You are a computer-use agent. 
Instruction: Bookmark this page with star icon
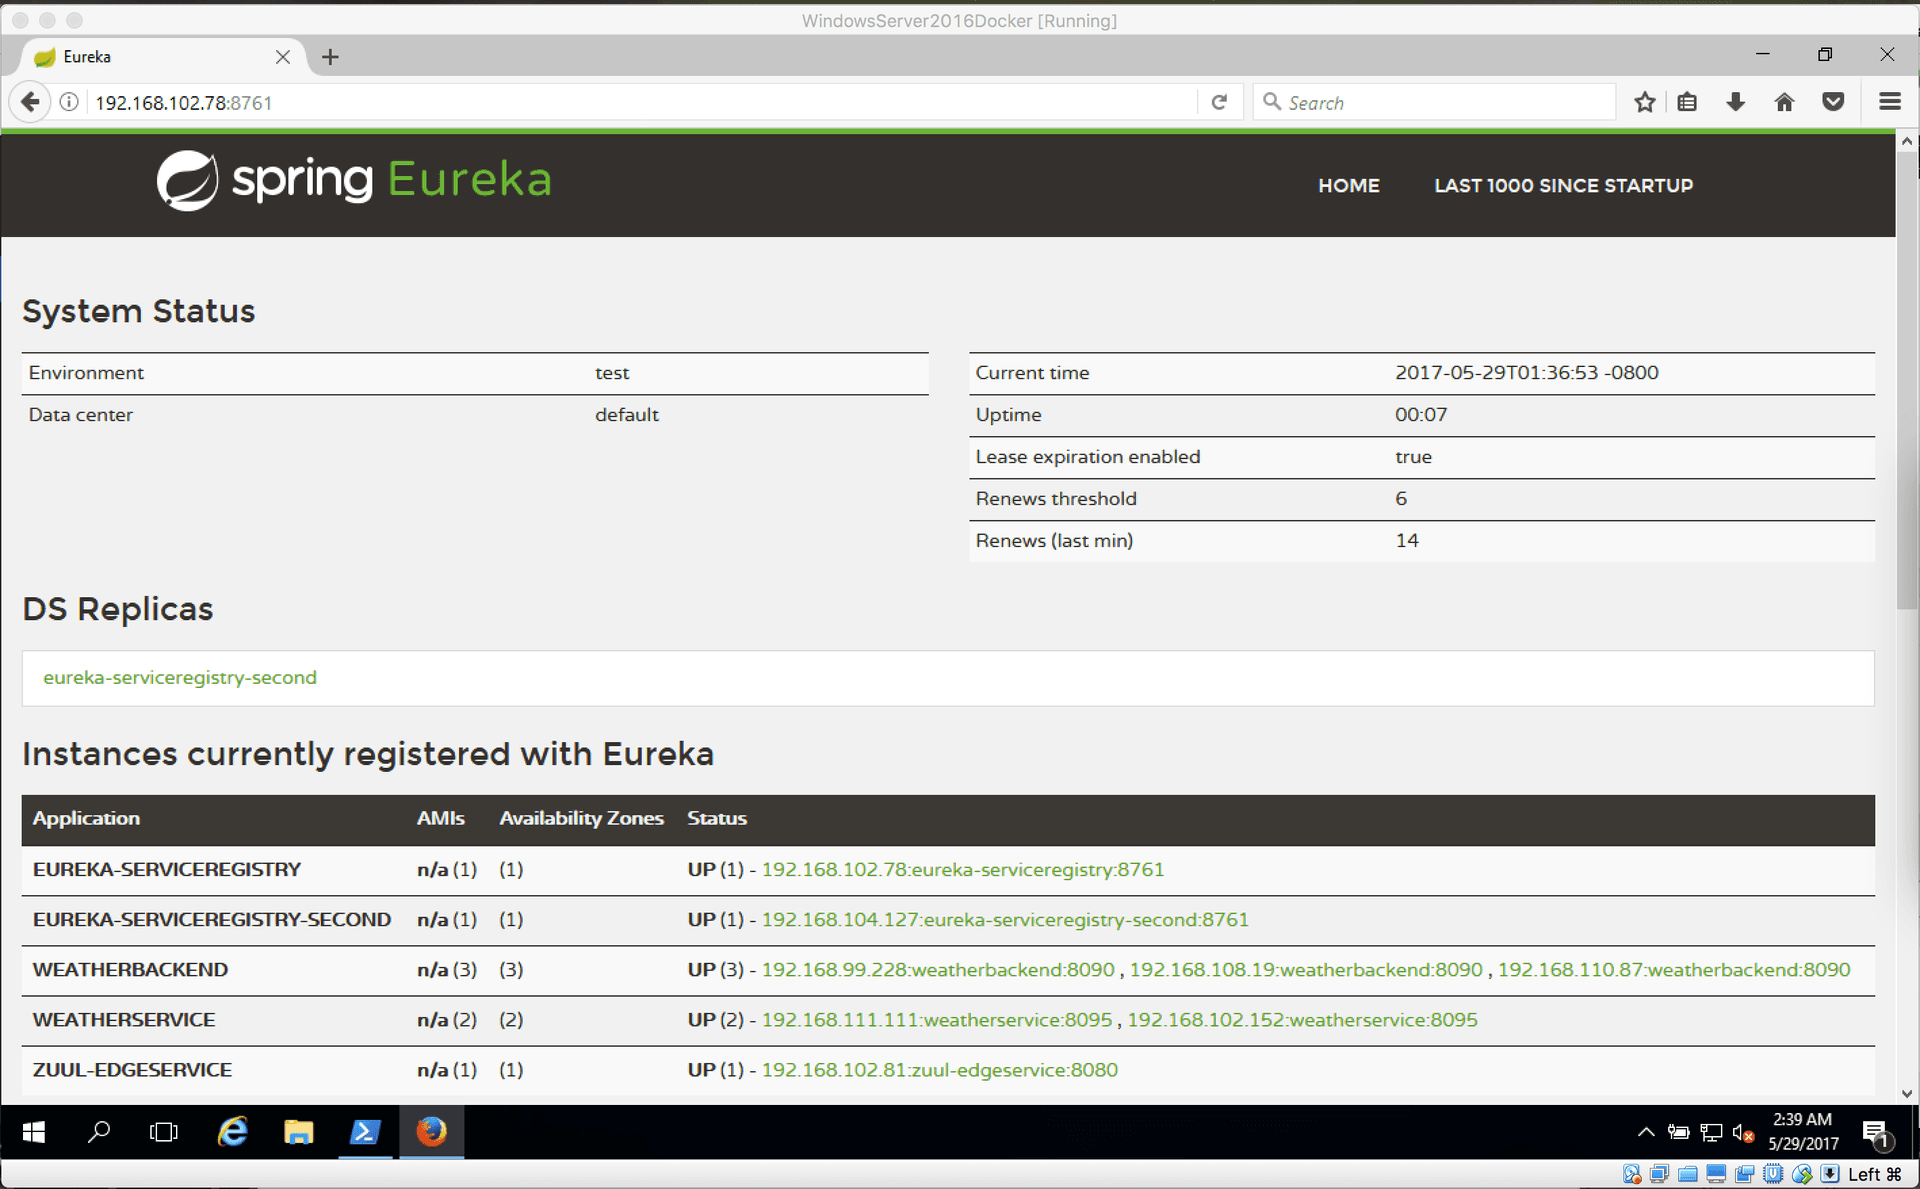1644,102
